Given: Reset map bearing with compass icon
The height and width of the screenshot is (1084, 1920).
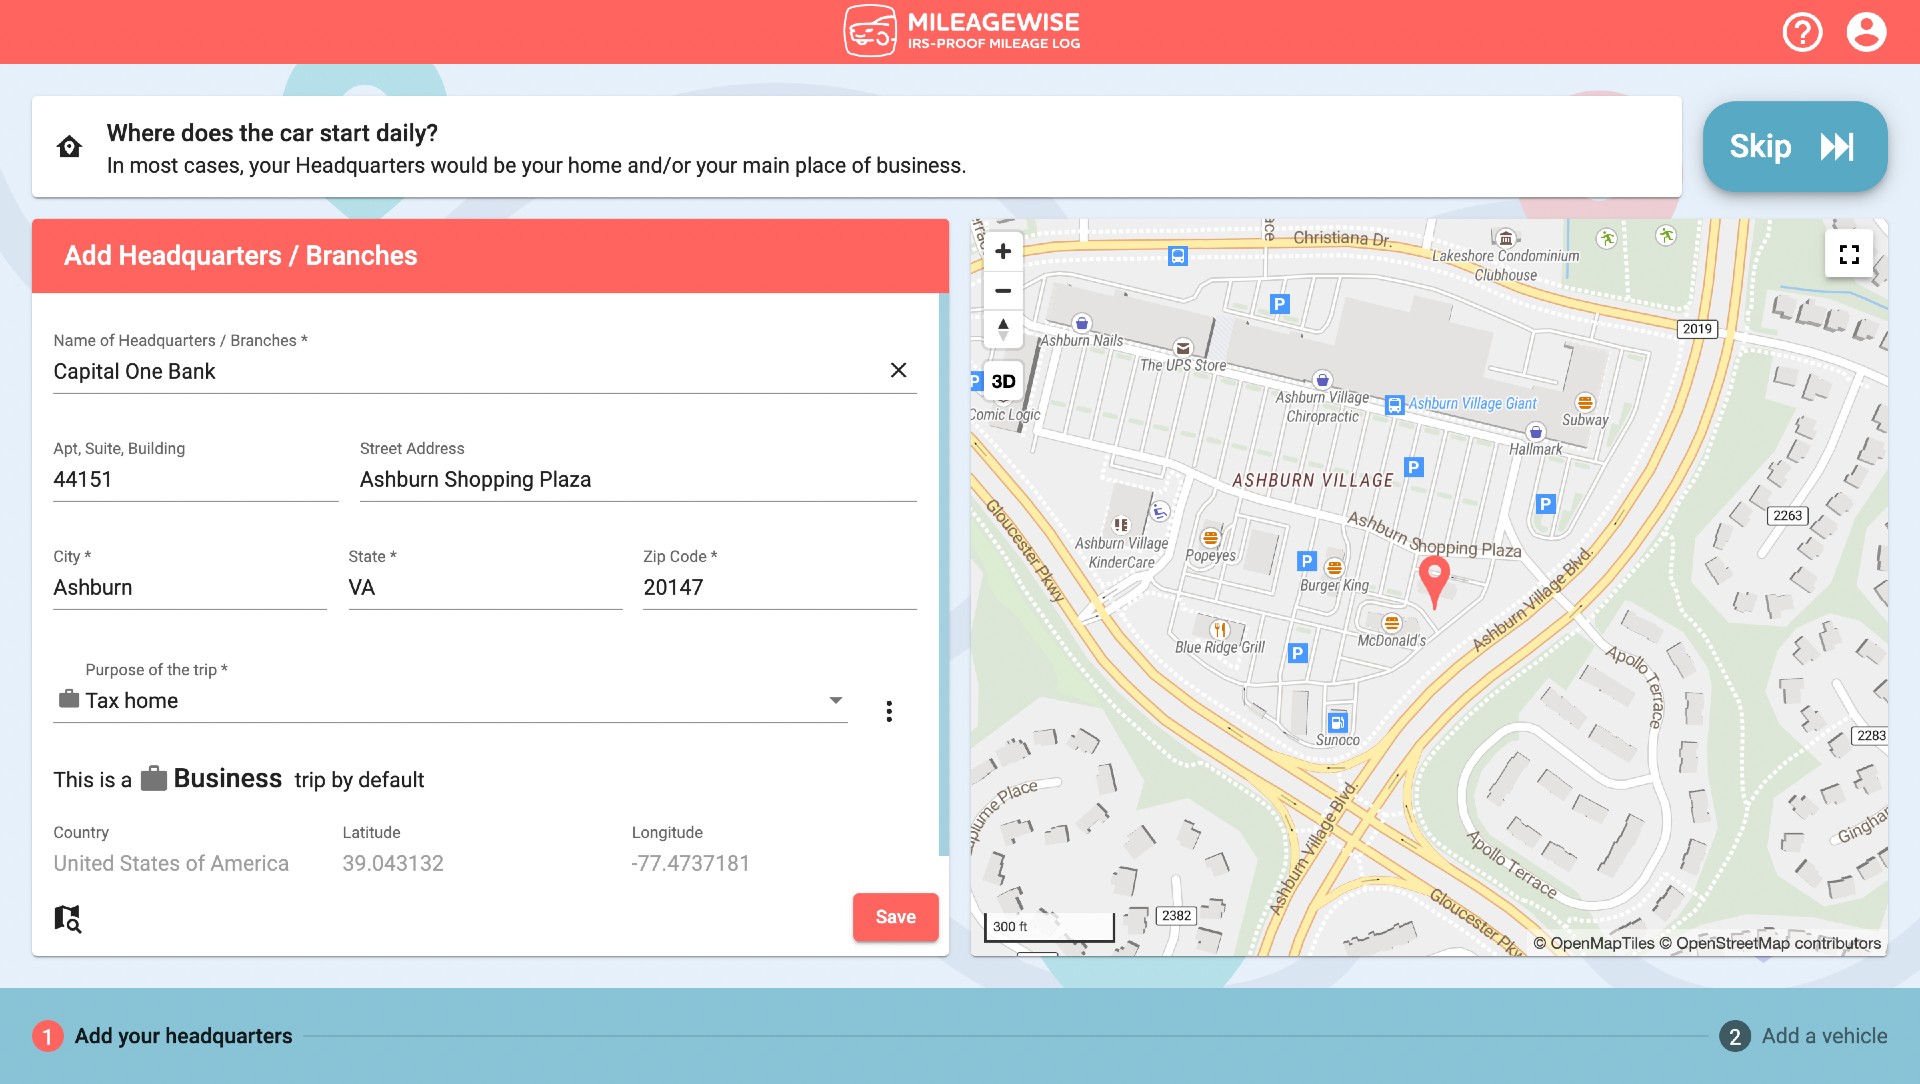Looking at the screenshot, I should point(1003,329).
